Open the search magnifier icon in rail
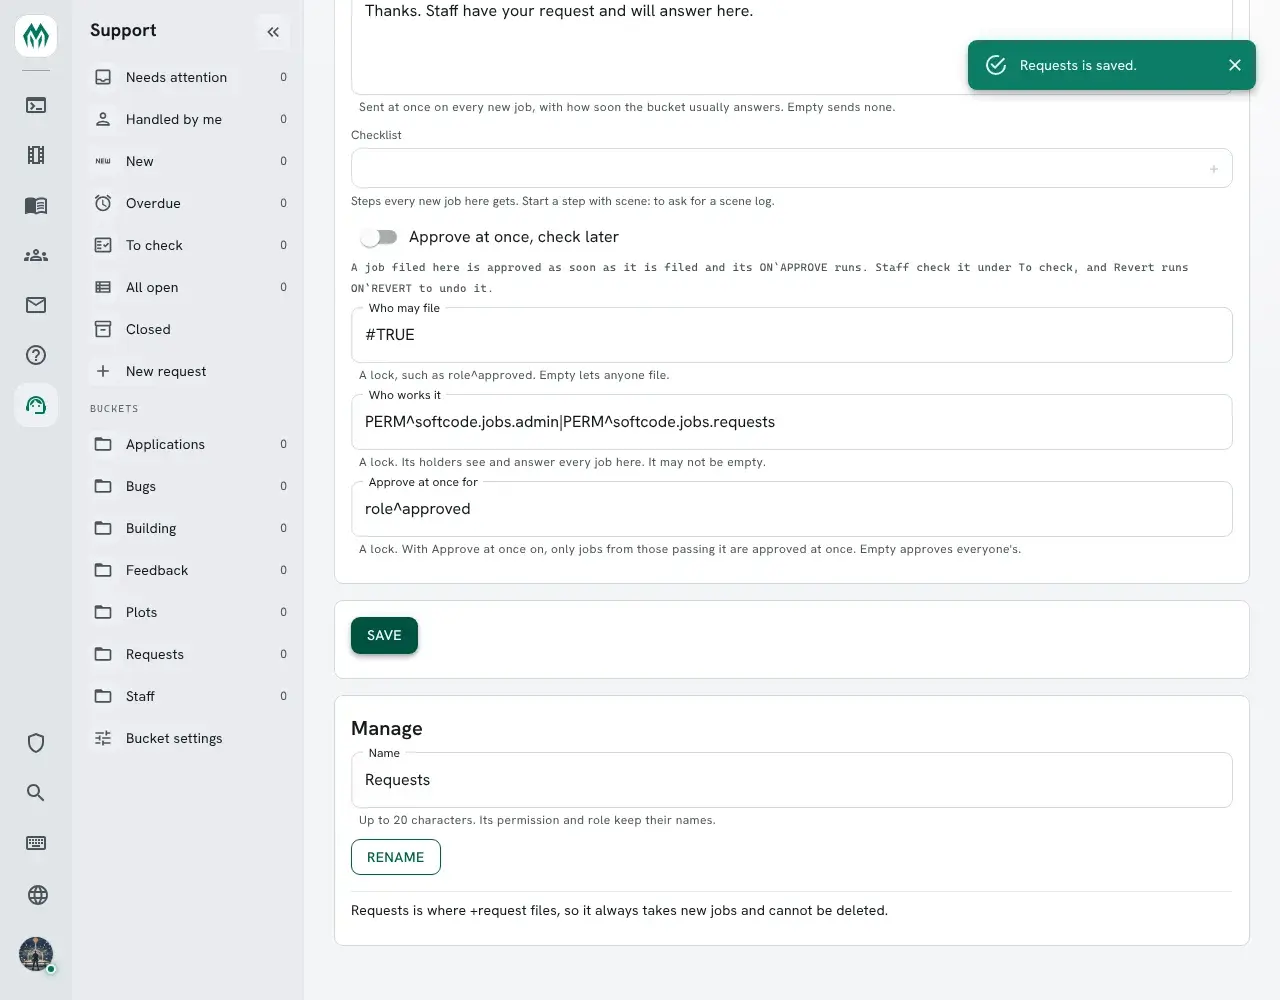1280x1000 pixels. [36, 793]
